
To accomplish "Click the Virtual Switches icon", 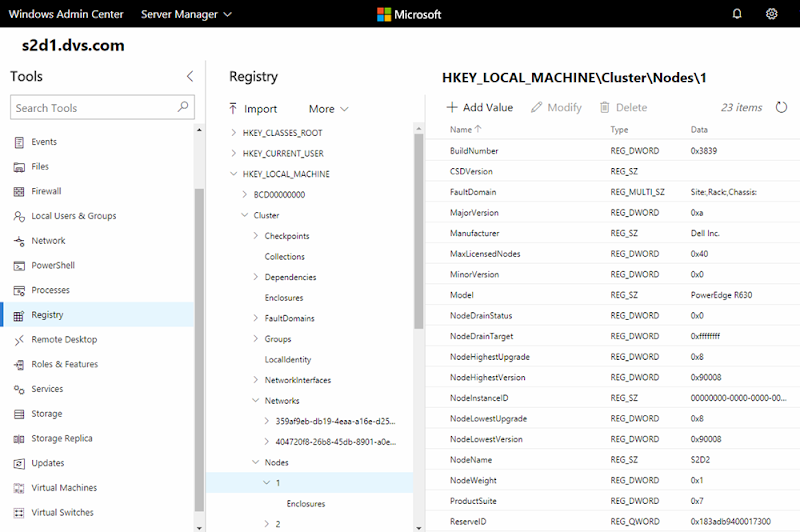I will pos(19,513).
